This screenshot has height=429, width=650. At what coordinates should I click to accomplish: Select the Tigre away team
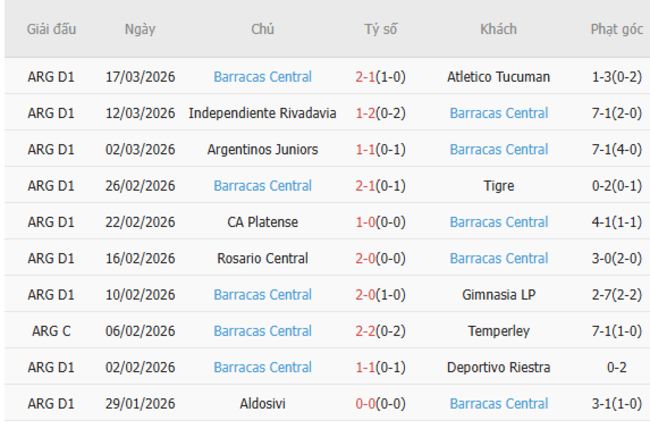coord(498,186)
